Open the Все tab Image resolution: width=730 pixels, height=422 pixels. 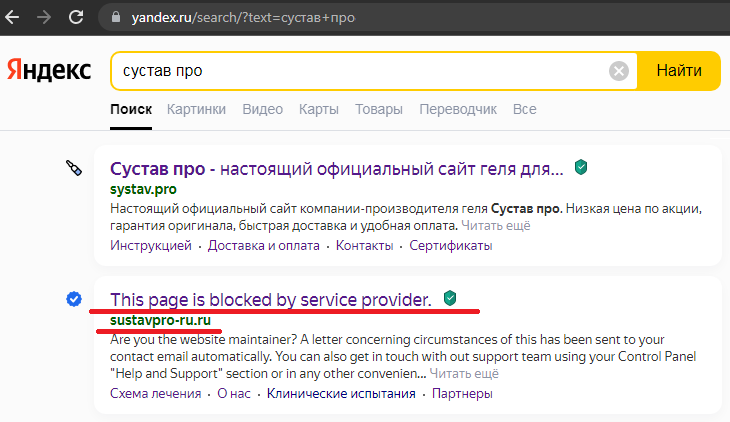(525, 109)
